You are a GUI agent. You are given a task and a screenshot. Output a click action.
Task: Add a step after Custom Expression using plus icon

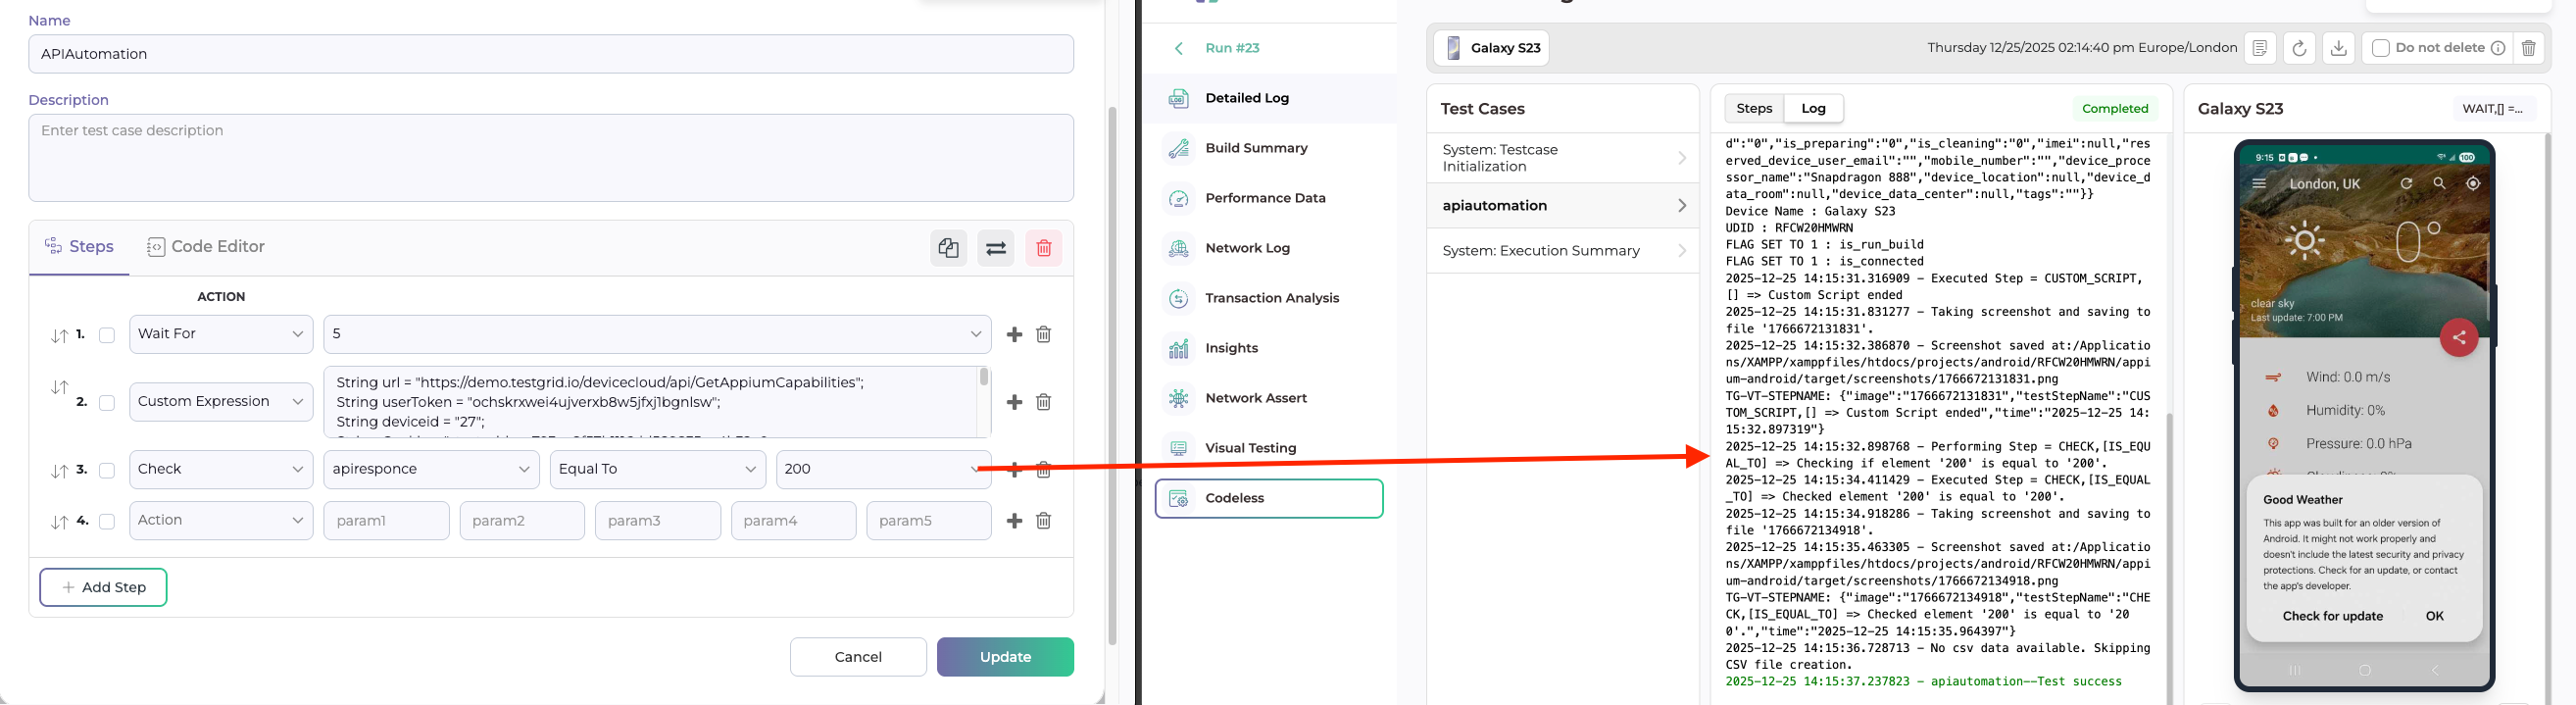click(x=1014, y=402)
